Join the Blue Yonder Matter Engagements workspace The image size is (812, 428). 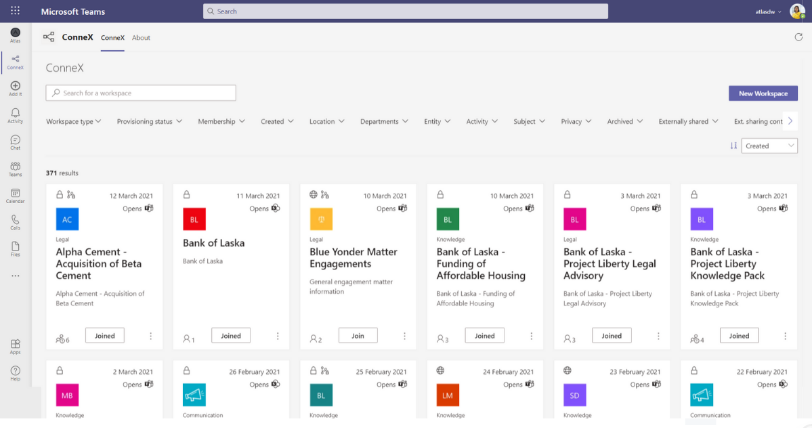(358, 336)
